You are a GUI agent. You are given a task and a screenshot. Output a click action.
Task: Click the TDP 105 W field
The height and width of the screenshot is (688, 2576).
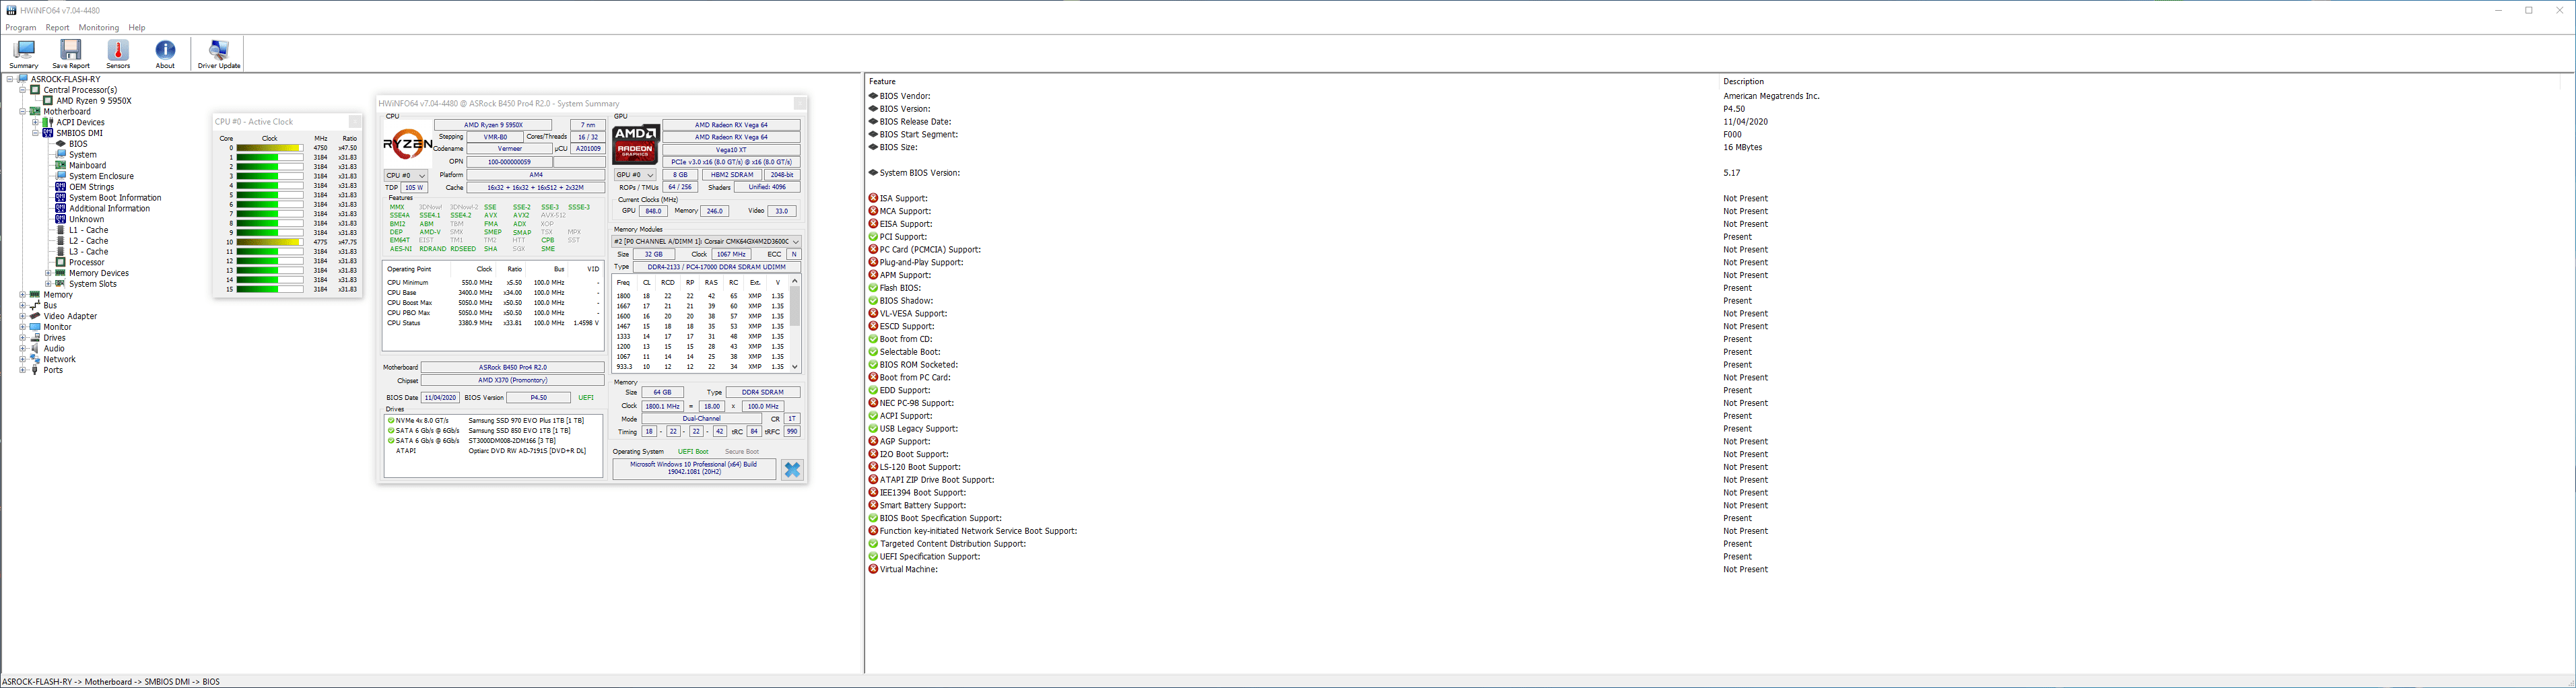[414, 188]
